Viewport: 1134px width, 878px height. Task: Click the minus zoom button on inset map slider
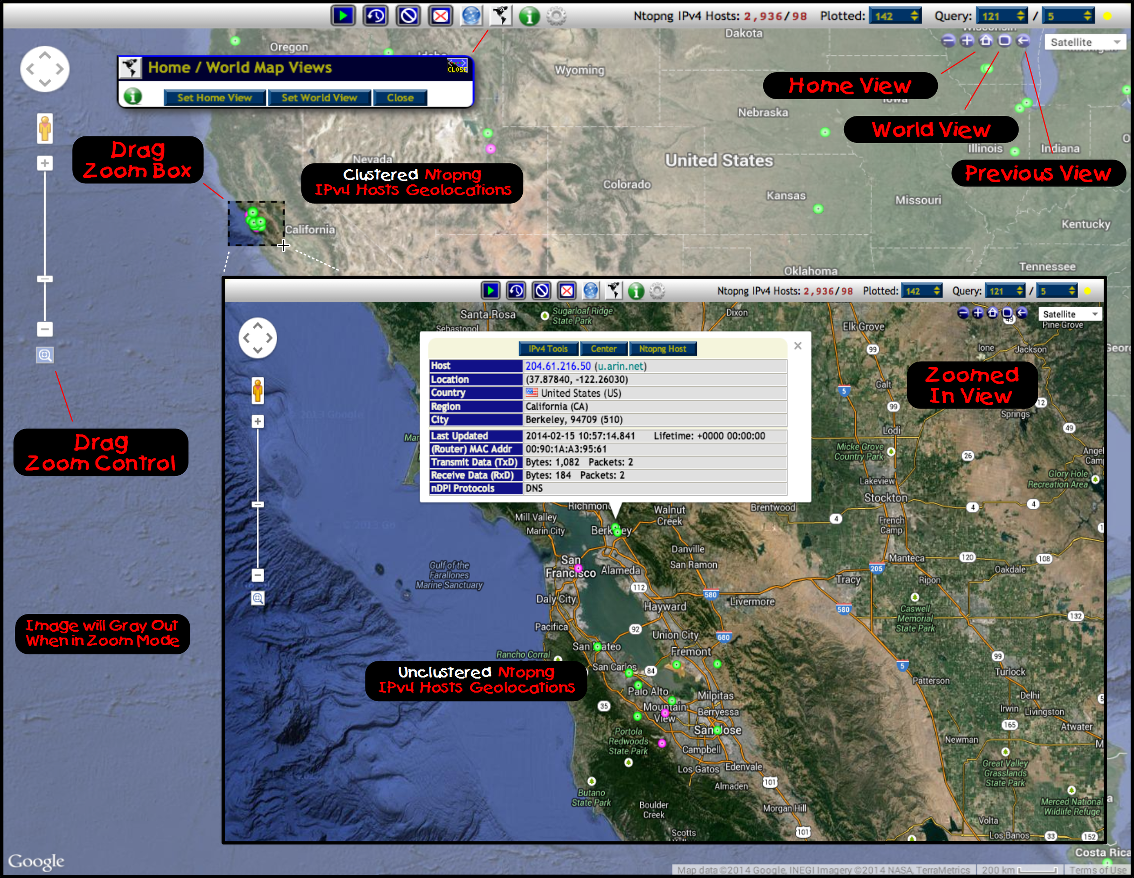(257, 575)
